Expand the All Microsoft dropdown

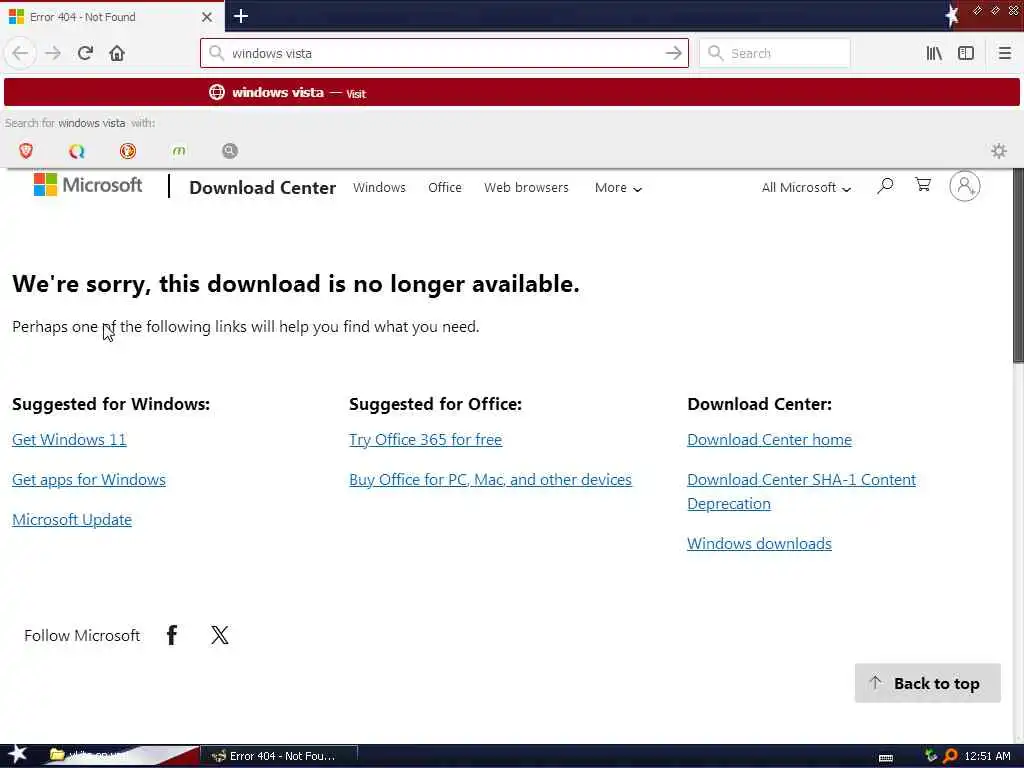[806, 187]
